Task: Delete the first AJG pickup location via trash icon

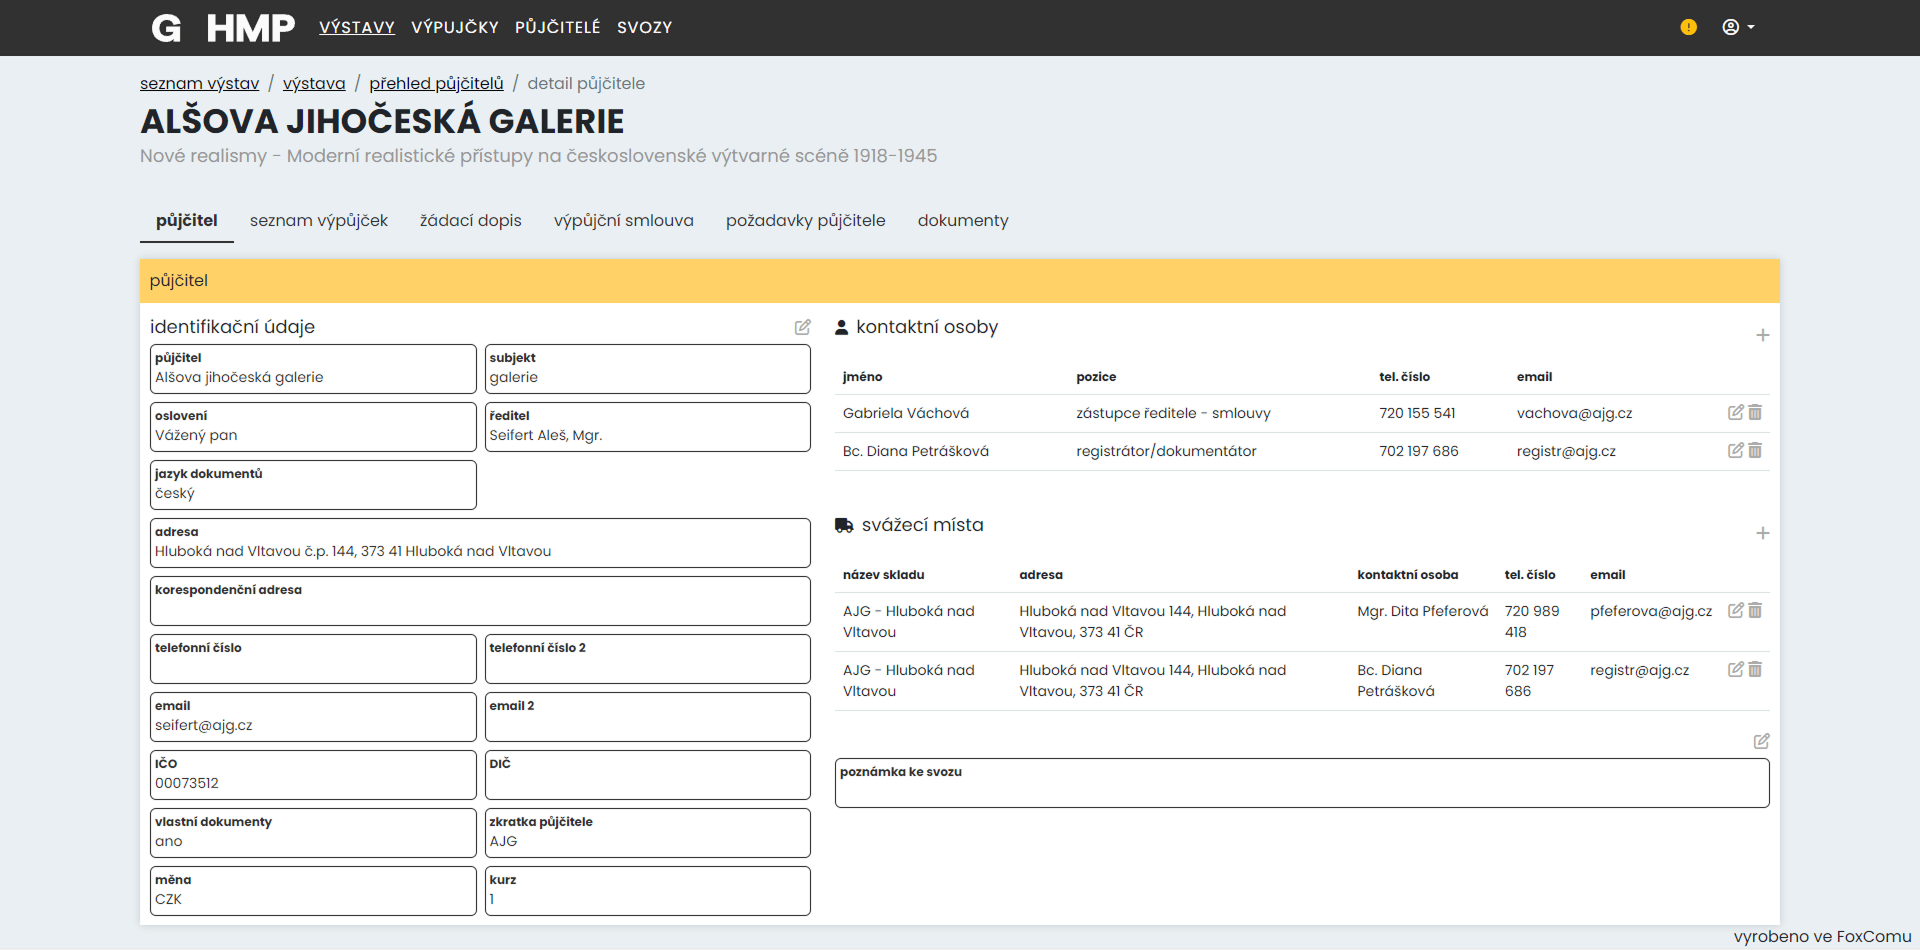Action: (x=1755, y=610)
